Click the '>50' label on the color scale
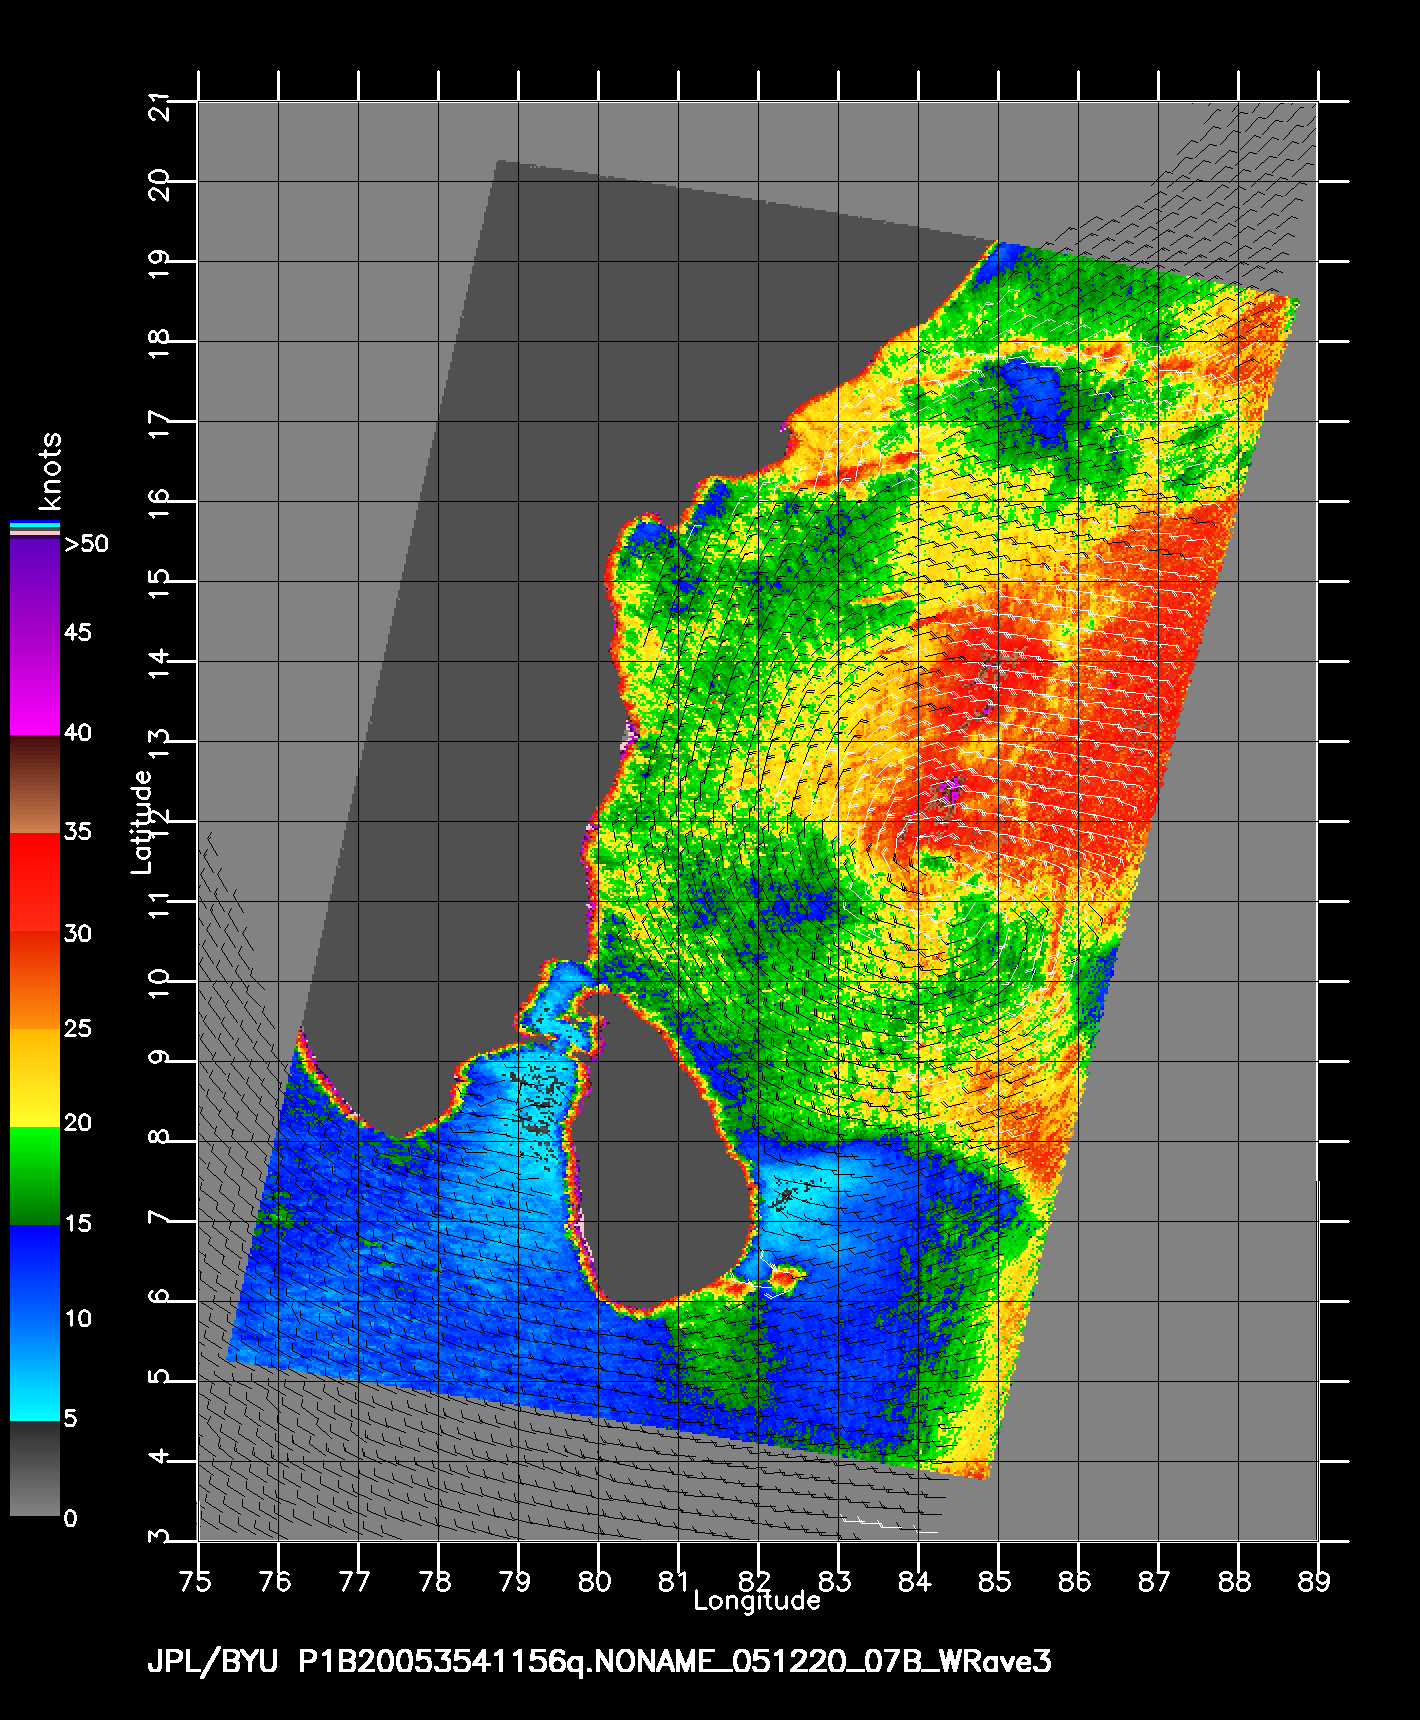 point(86,544)
